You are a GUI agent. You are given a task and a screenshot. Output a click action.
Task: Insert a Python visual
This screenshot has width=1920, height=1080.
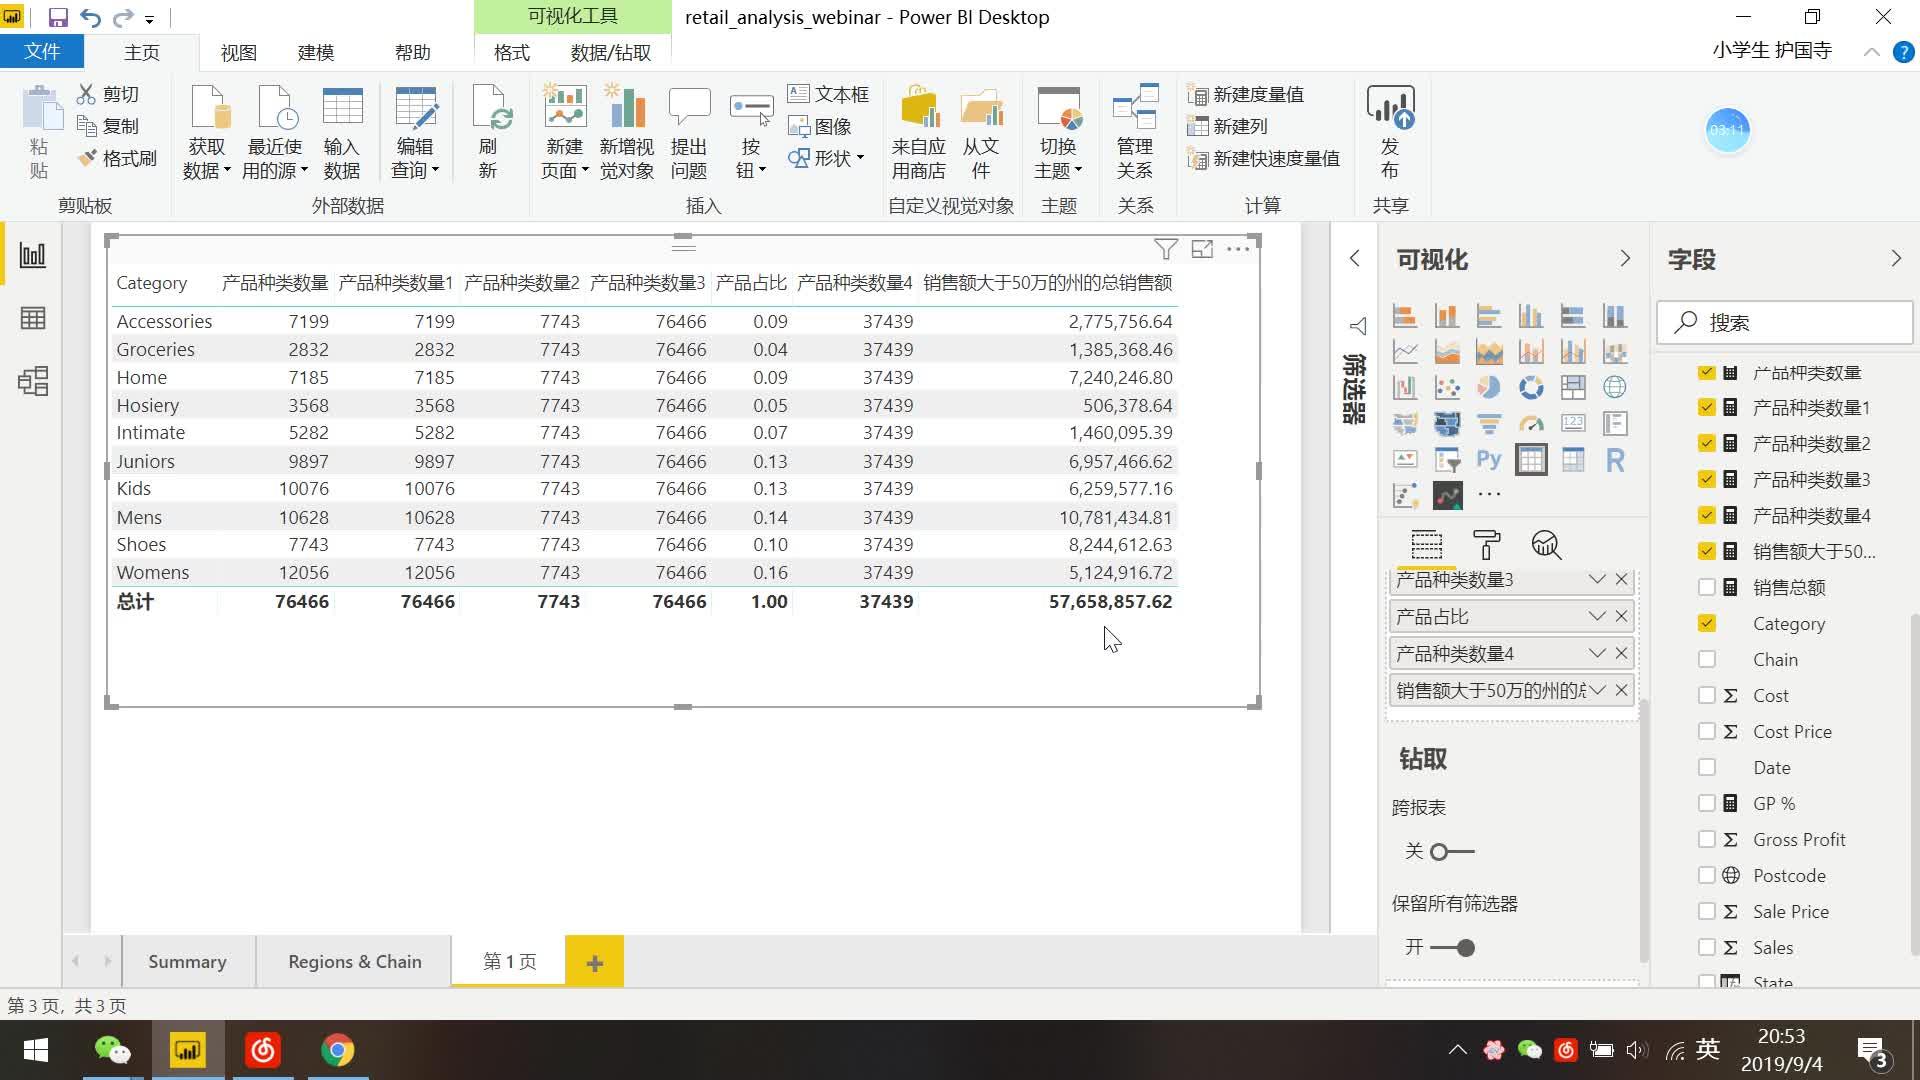click(x=1488, y=459)
